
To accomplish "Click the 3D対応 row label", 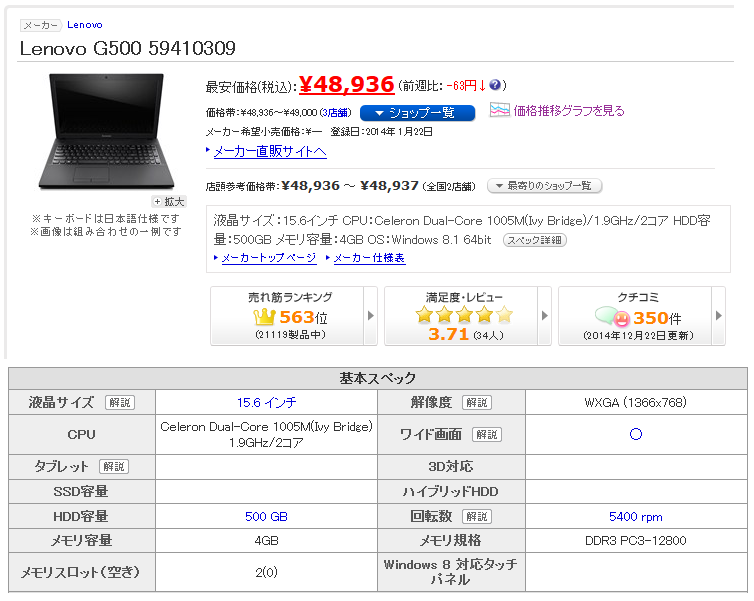I will tap(451, 466).
